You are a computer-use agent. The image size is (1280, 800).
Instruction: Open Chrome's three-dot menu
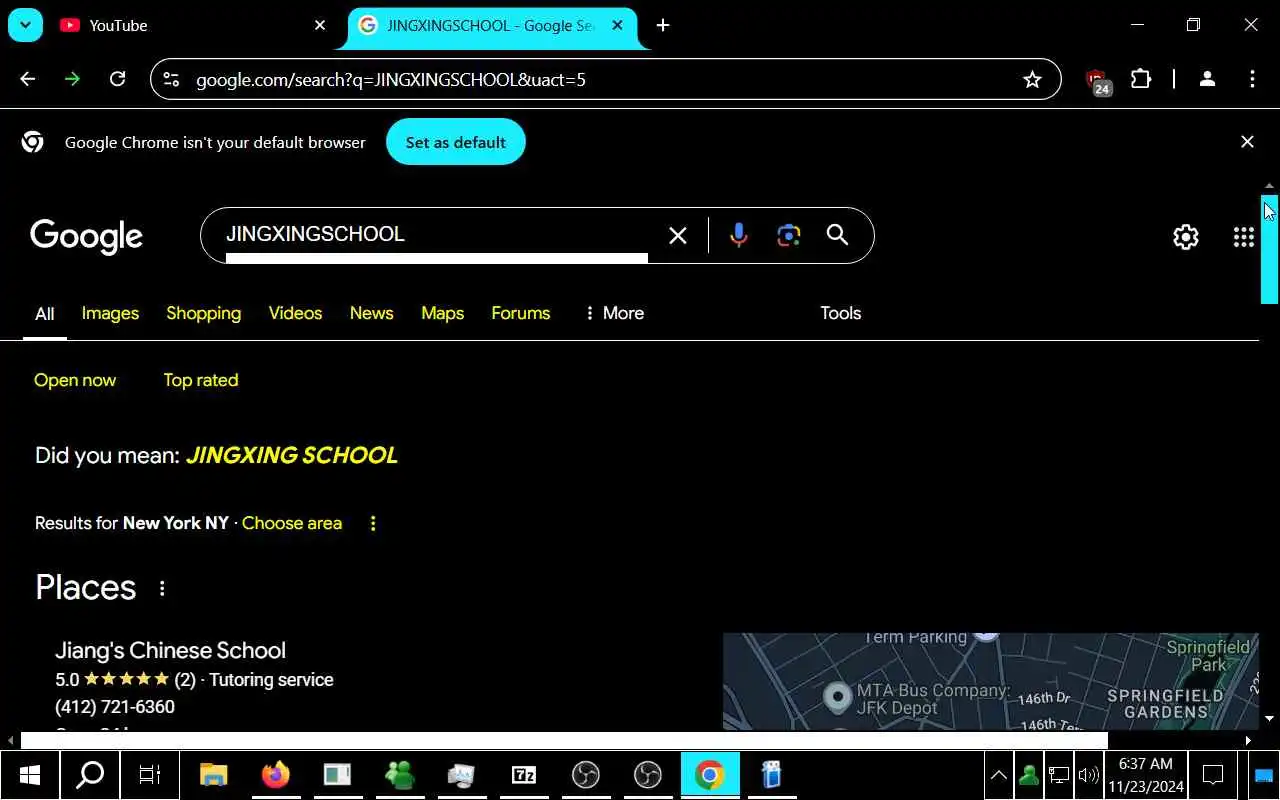coord(1252,79)
